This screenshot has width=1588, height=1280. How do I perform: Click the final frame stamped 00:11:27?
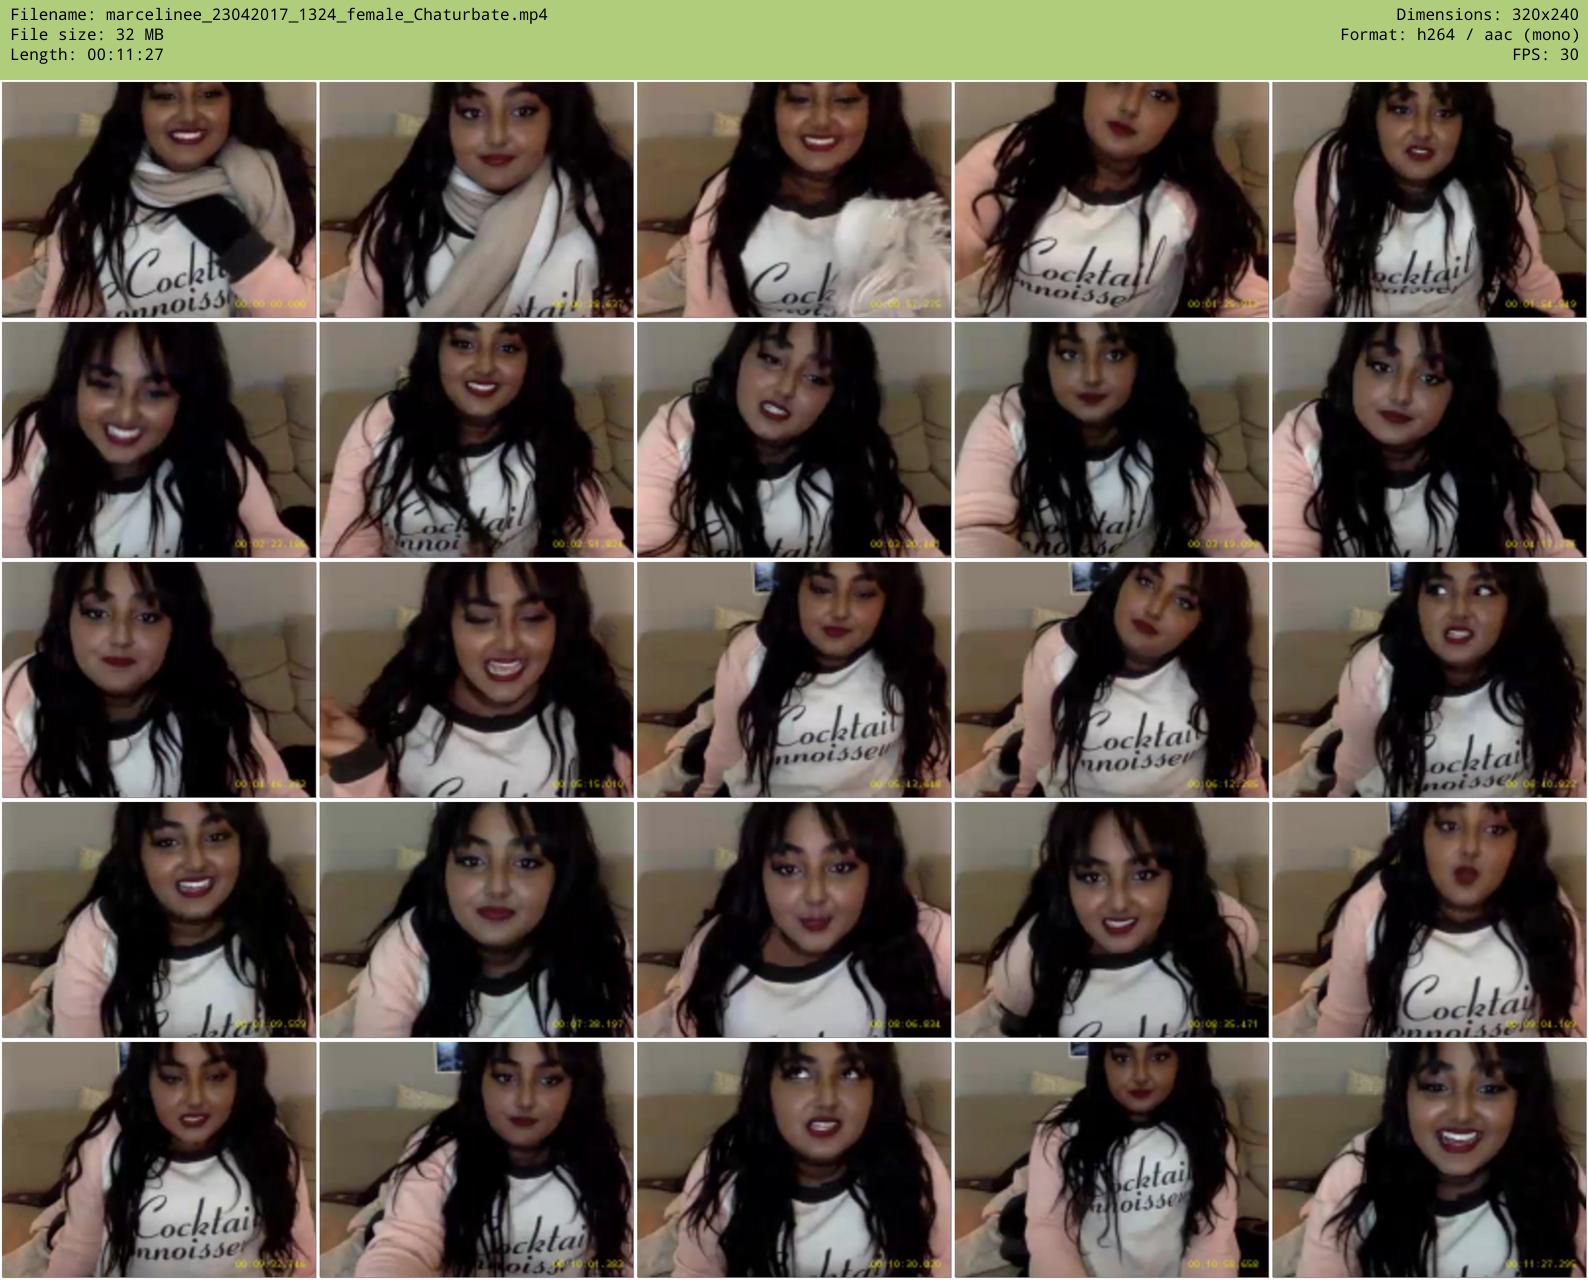pyautogui.click(x=1429, y=1160)
